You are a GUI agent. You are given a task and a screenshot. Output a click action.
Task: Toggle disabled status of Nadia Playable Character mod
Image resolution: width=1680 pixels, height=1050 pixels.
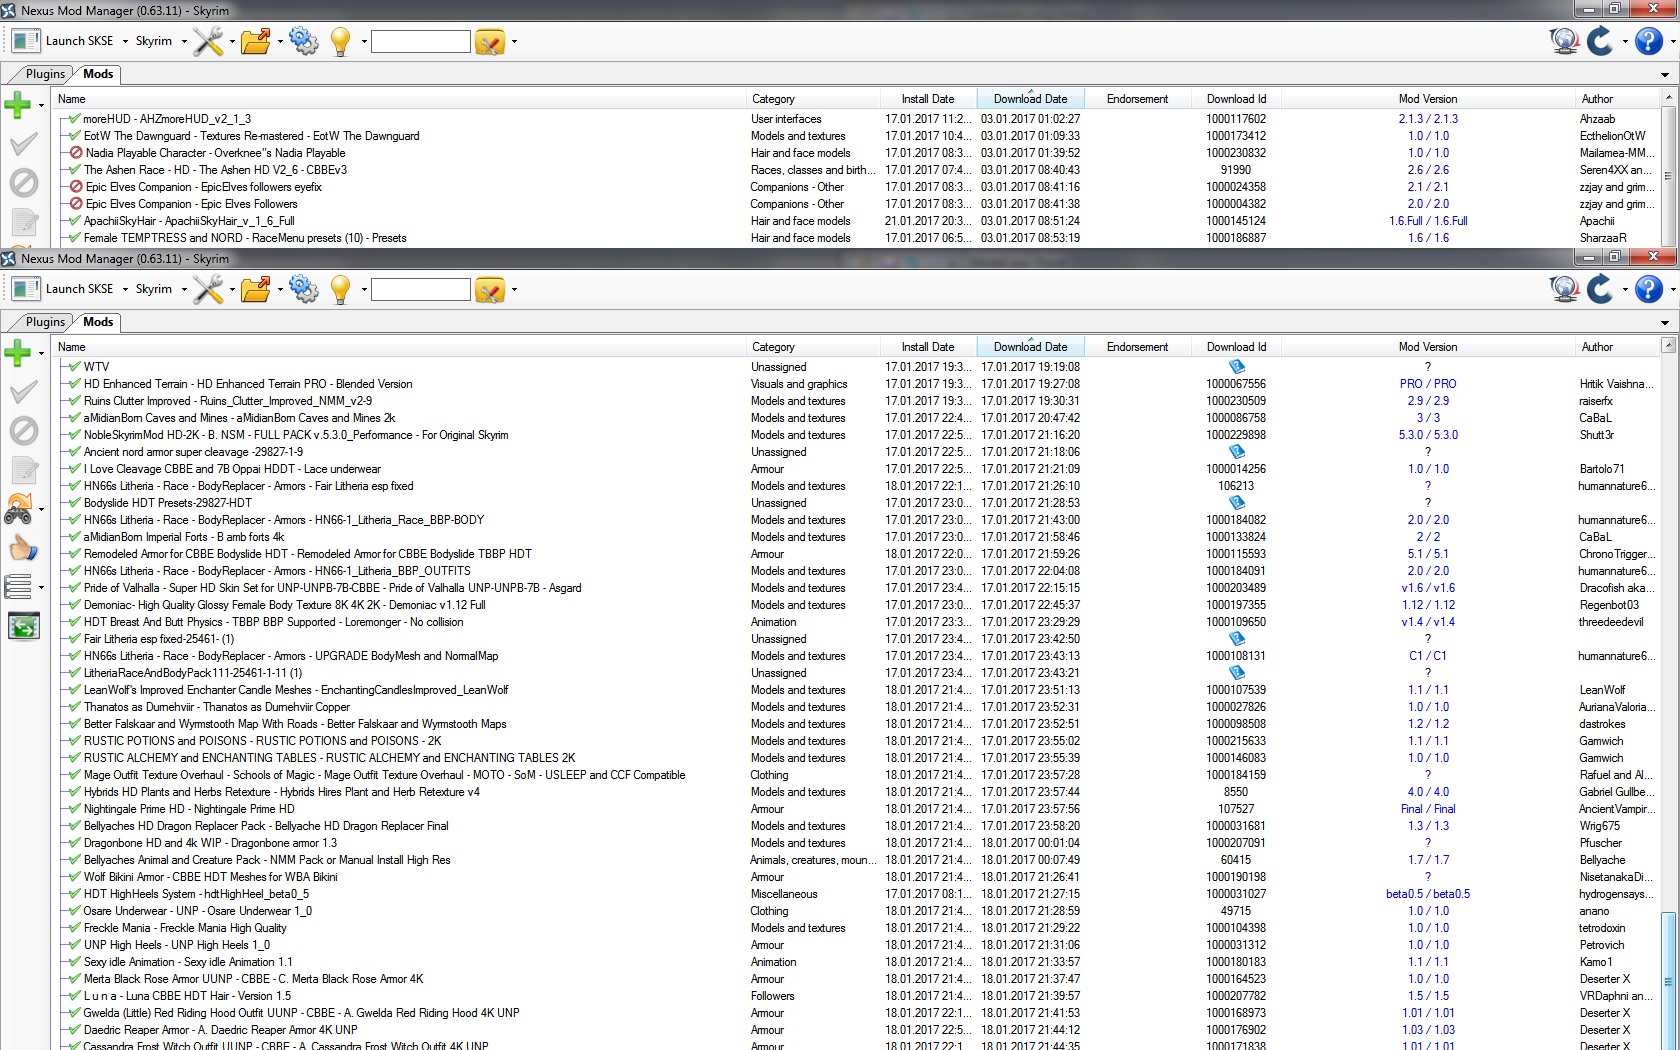[x=76, y=153]
